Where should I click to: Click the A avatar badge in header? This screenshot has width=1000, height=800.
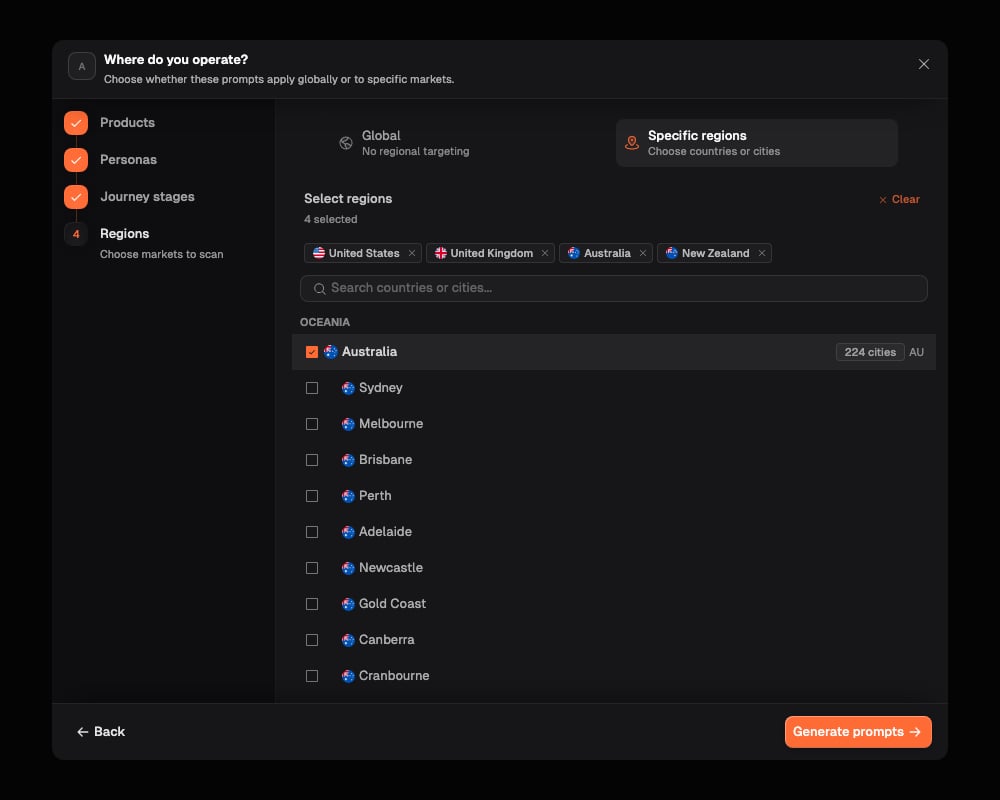coord(82,66)
